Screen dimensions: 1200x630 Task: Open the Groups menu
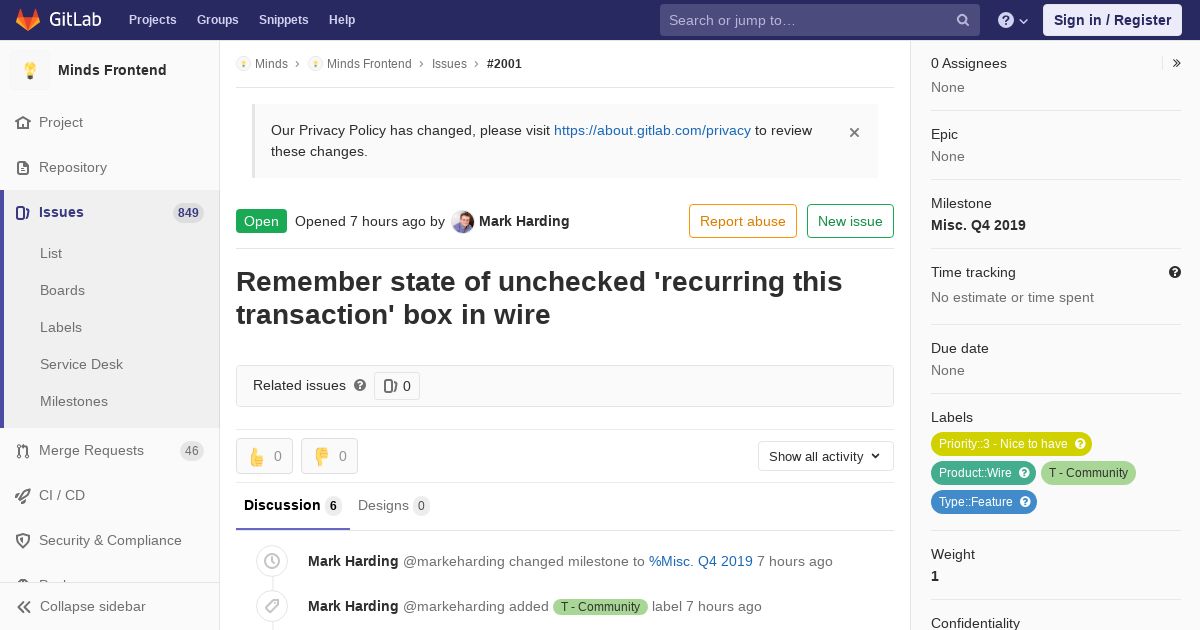(217, 20)
